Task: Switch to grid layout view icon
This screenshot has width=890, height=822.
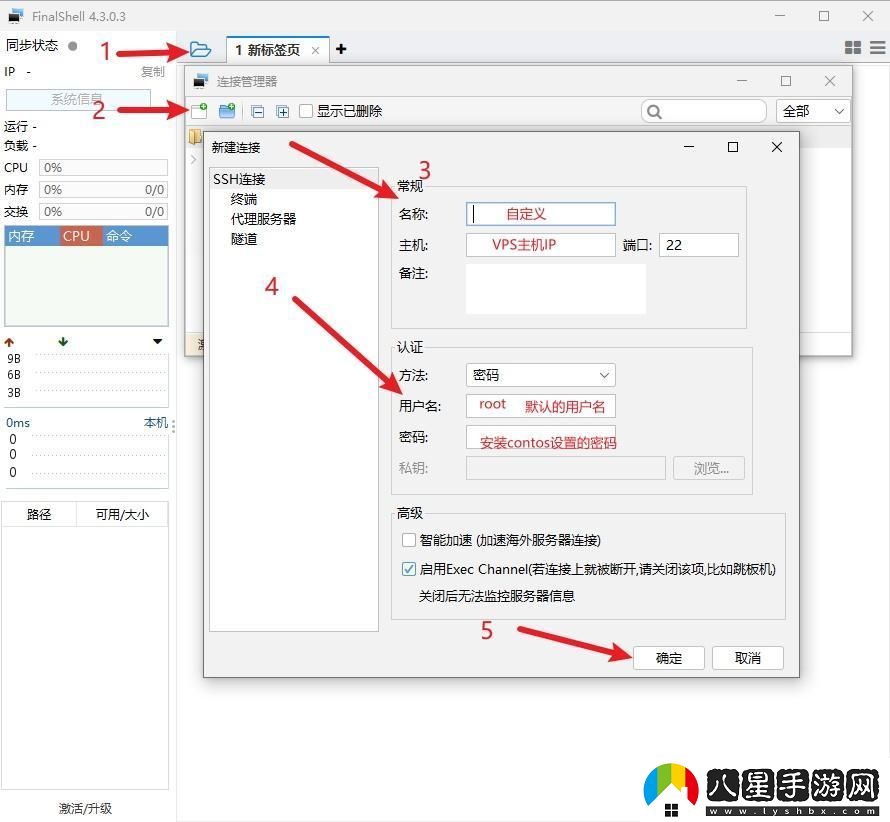Action: tap(853, 48)
